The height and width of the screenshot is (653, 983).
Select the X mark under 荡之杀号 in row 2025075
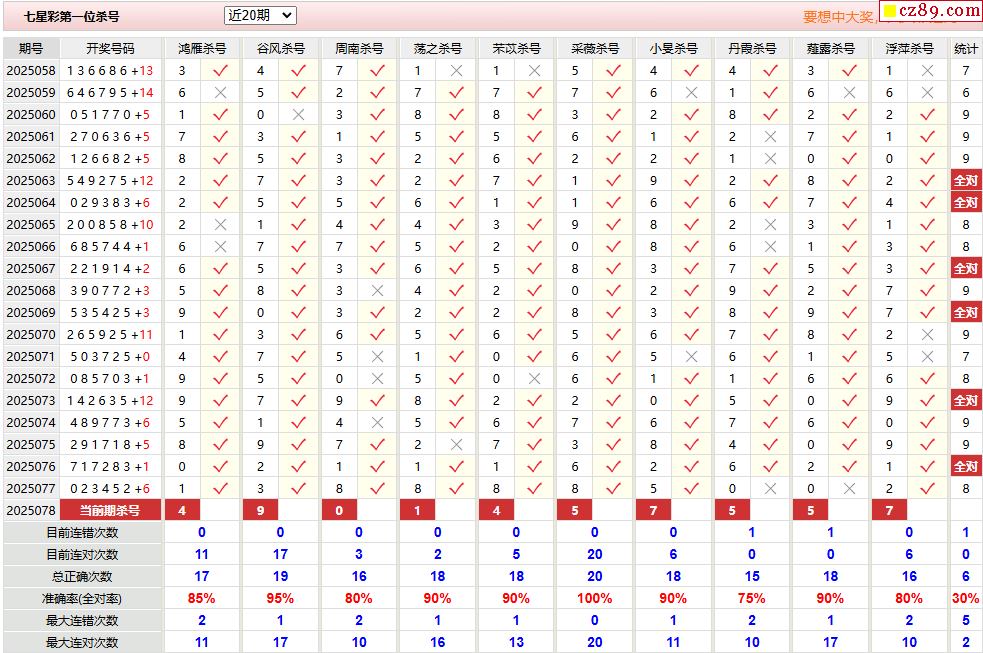coord(456,444)
